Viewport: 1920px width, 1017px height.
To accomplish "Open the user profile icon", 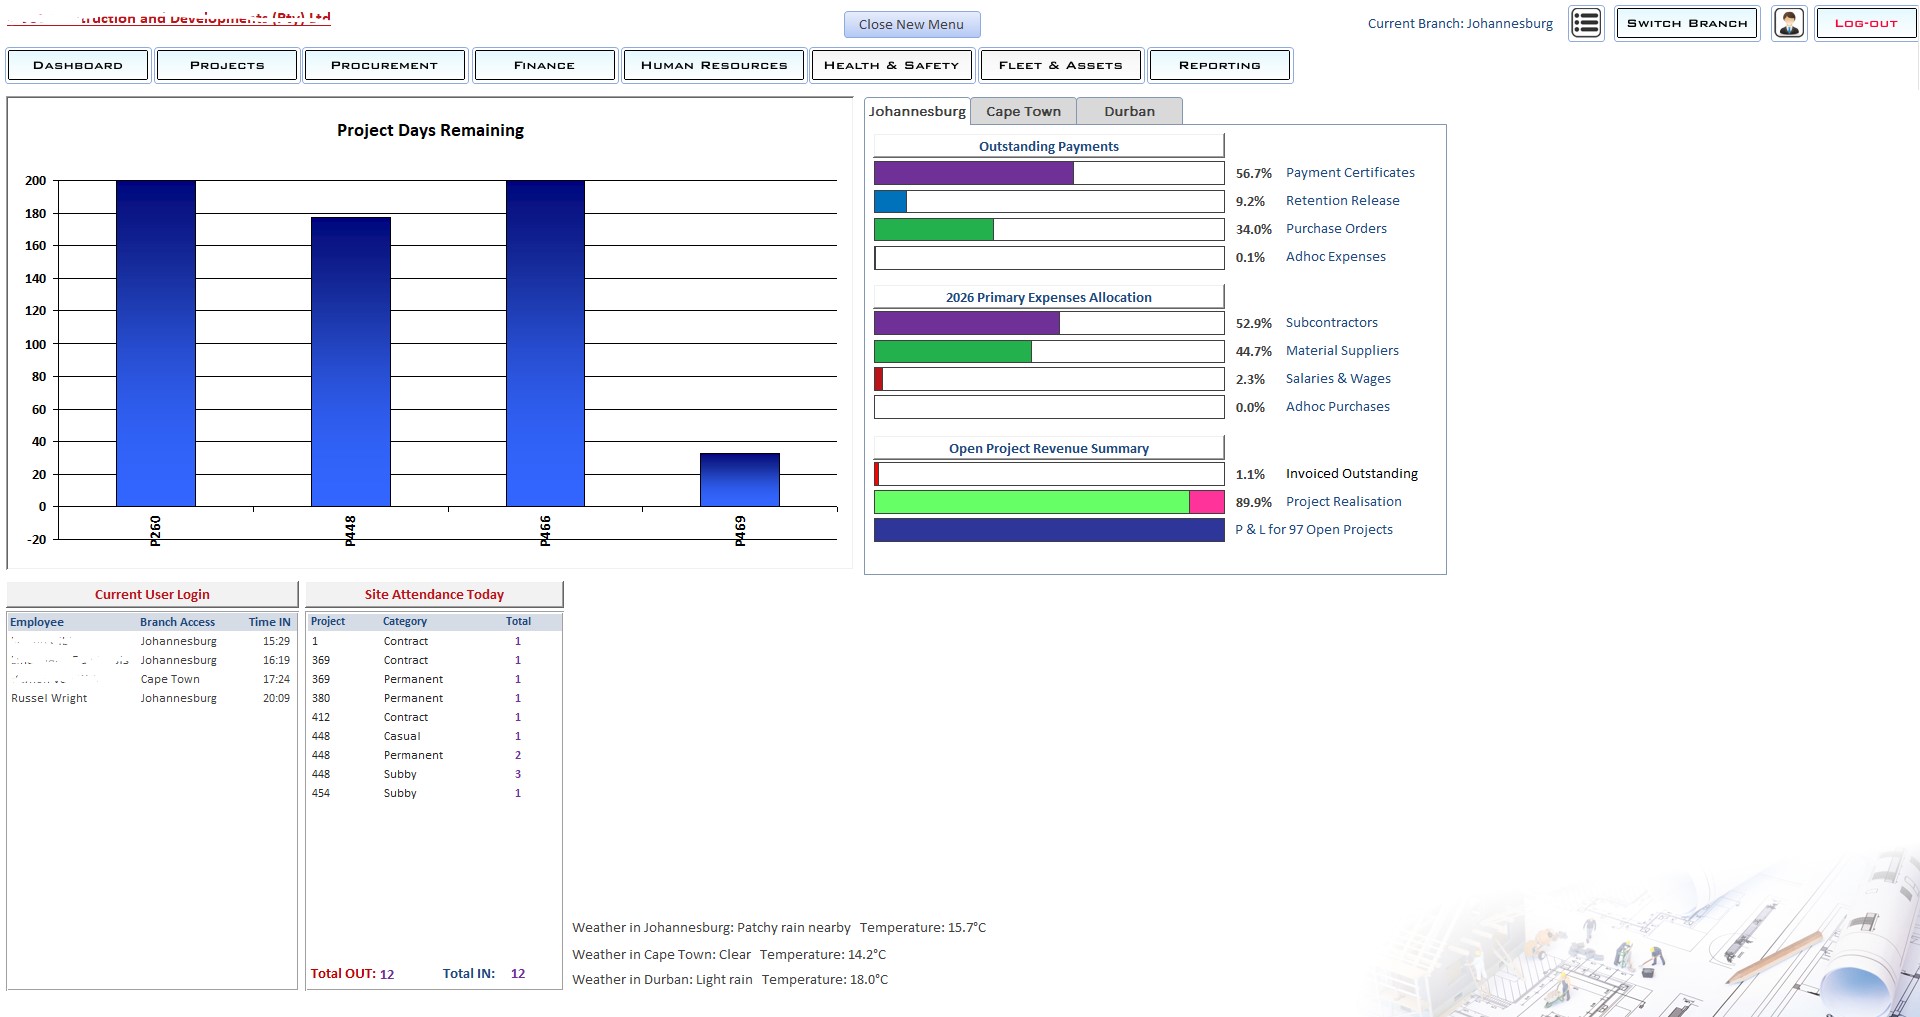I will [1789, 23].
